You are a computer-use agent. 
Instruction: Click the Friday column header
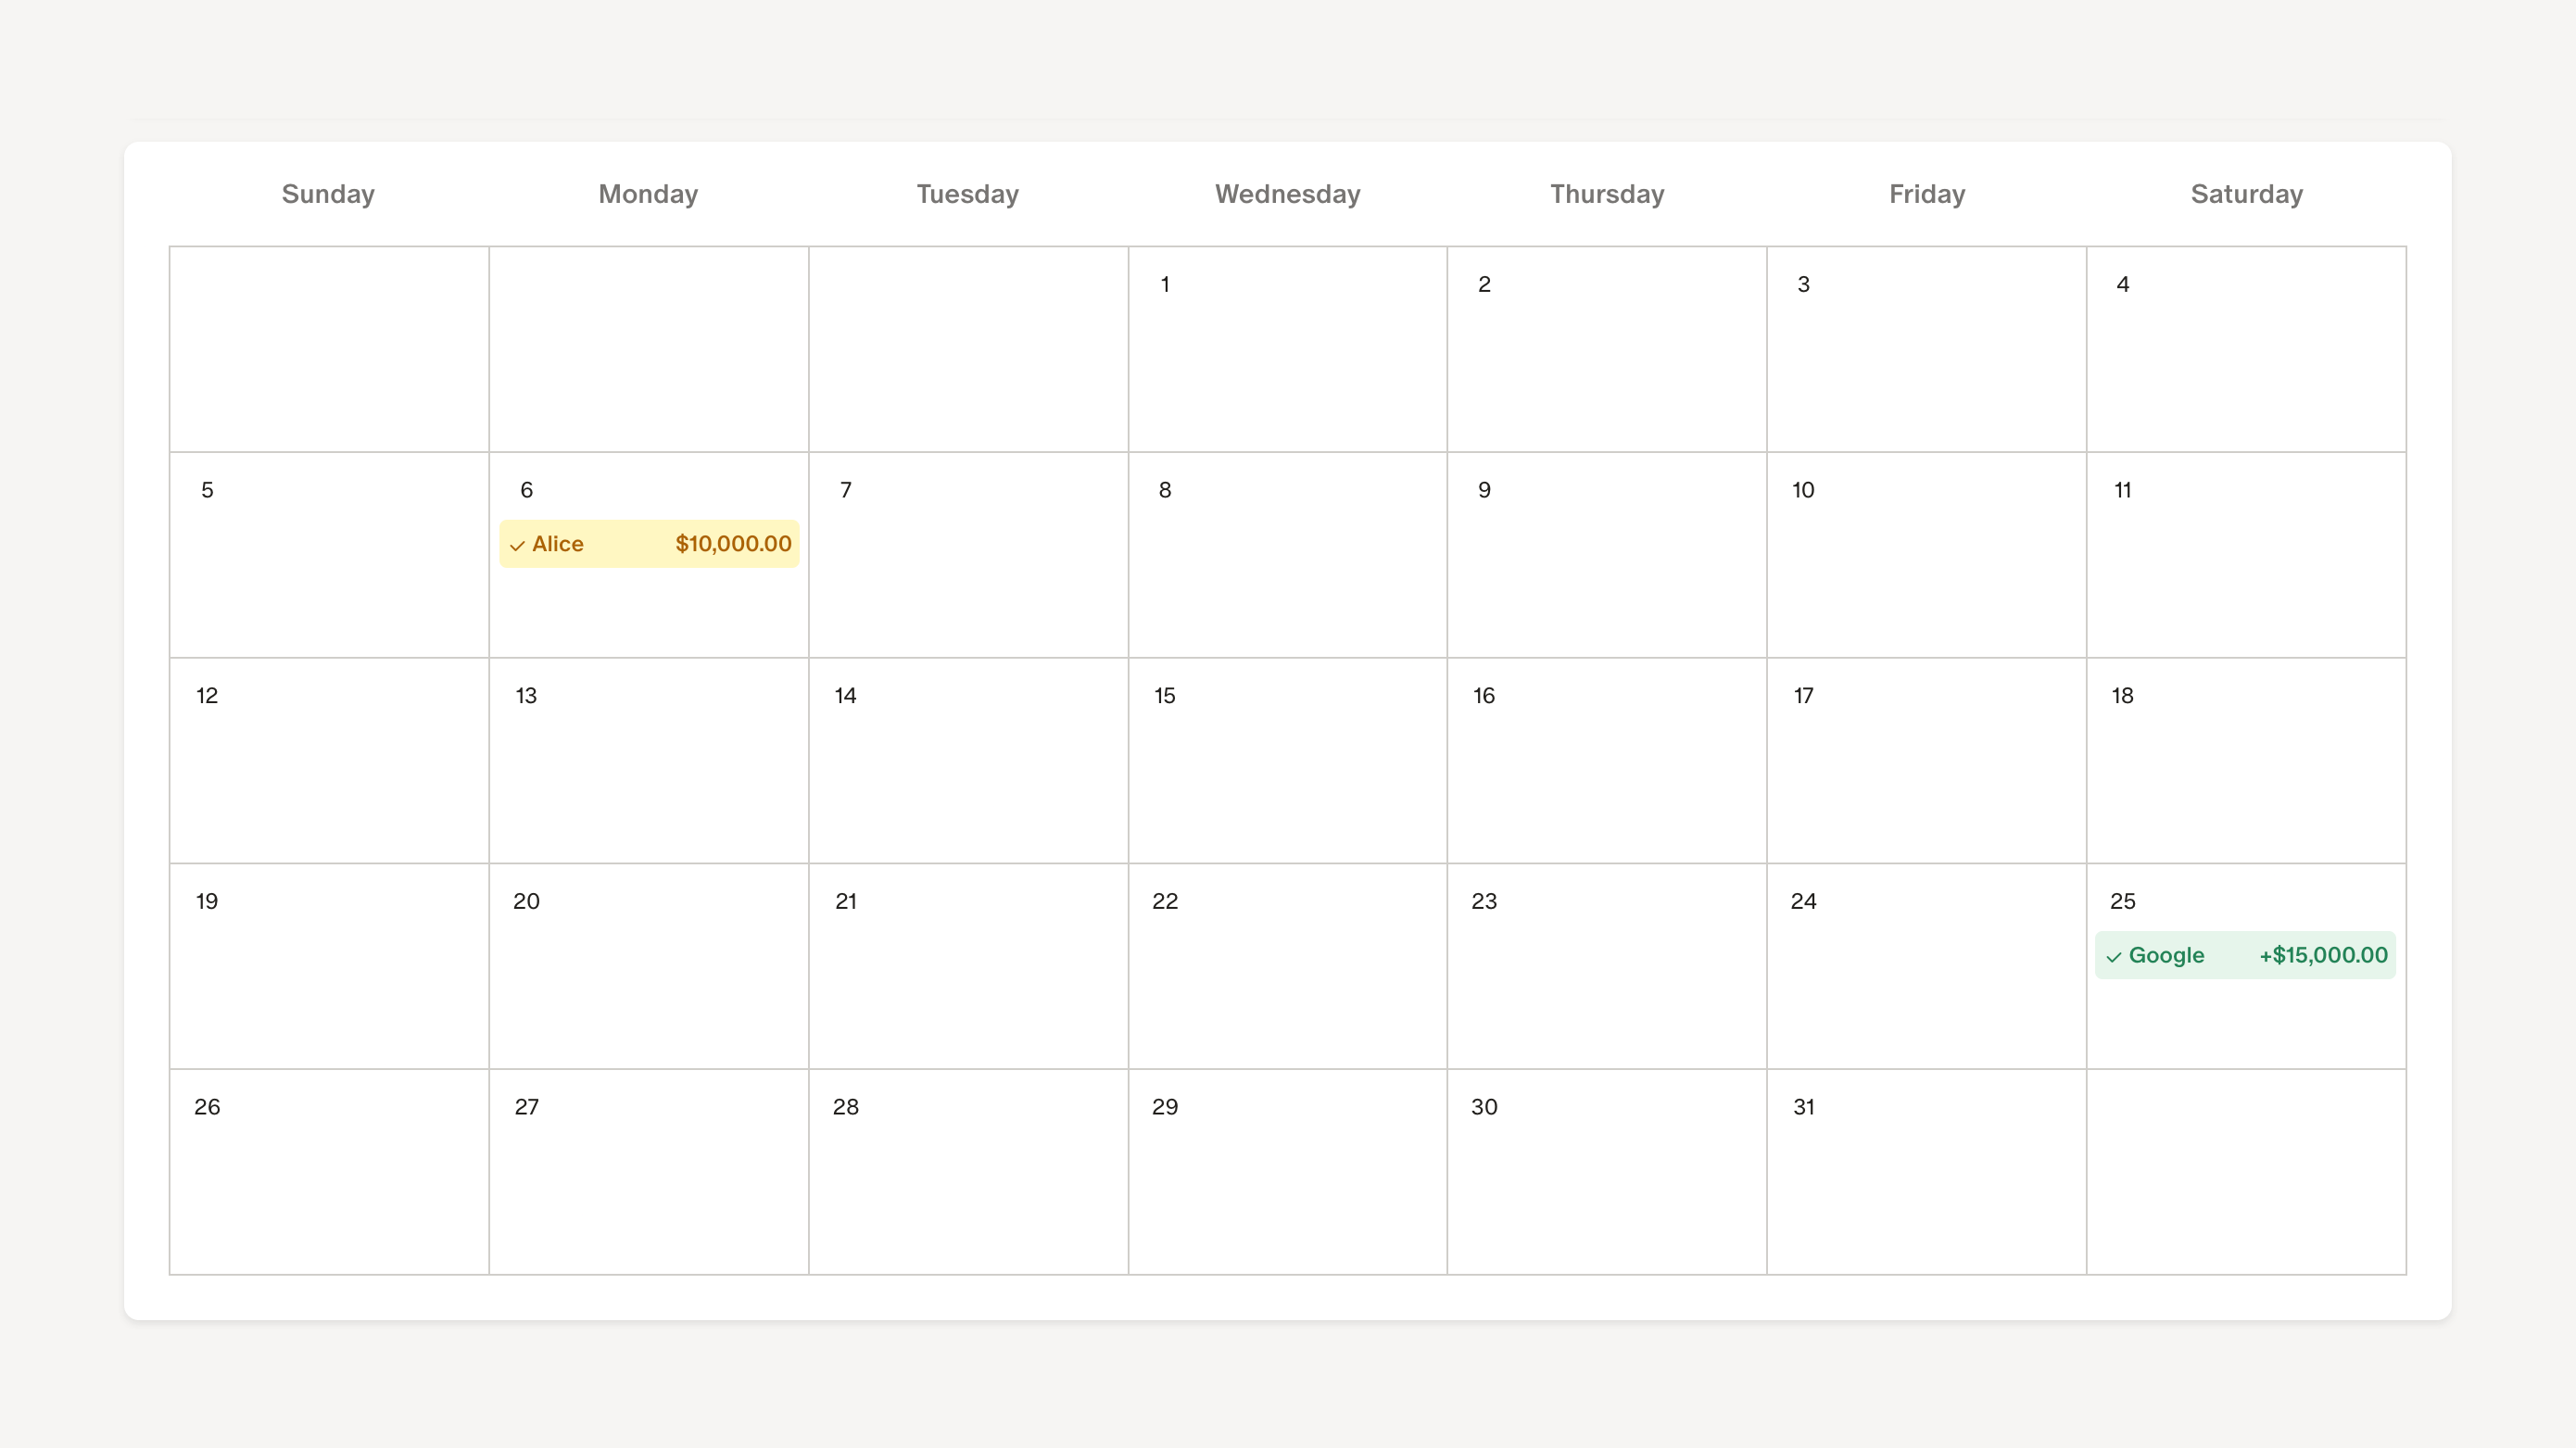[1926, 194]
